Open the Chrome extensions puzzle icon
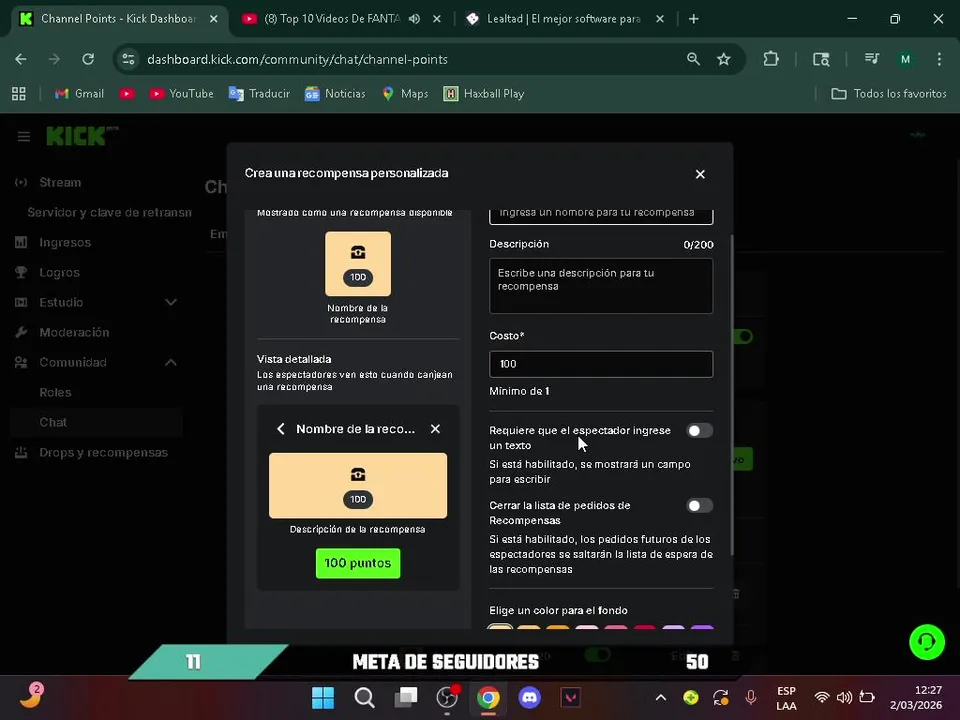Viewport: 960px width, 720px height. (771, 59)
